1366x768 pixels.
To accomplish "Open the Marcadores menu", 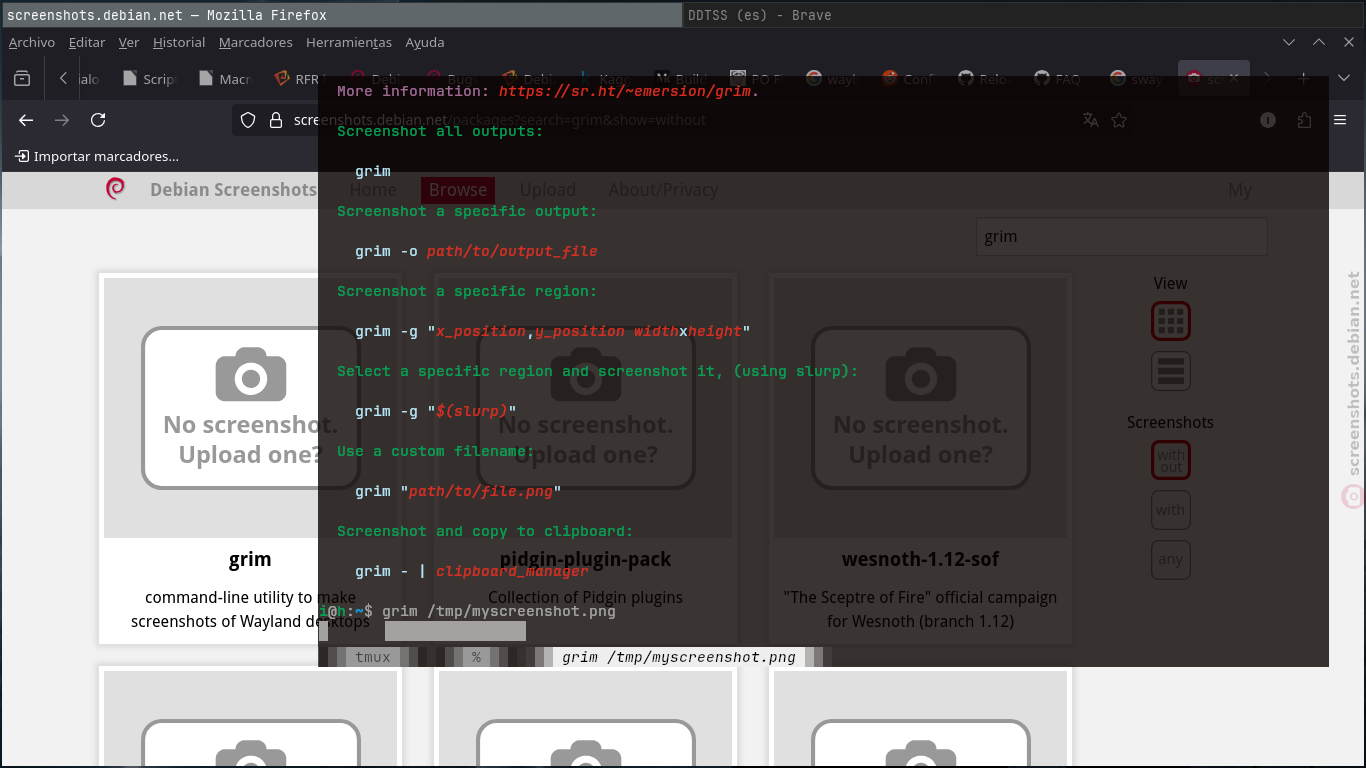I will tap(256, 42).
